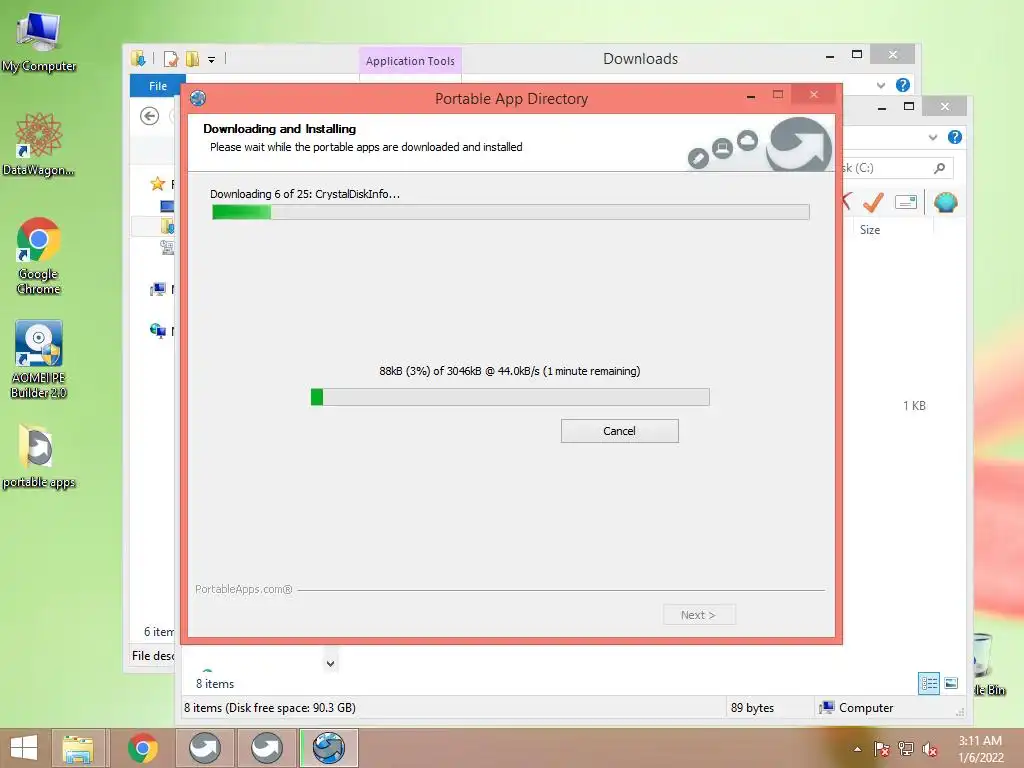Select first PortableApps taskbar button
The image size is (1024, 768).
pos(205,748)
